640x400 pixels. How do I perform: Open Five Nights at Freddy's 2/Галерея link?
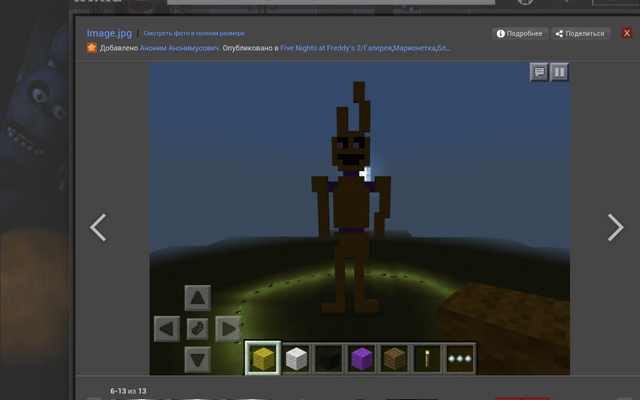336,48
